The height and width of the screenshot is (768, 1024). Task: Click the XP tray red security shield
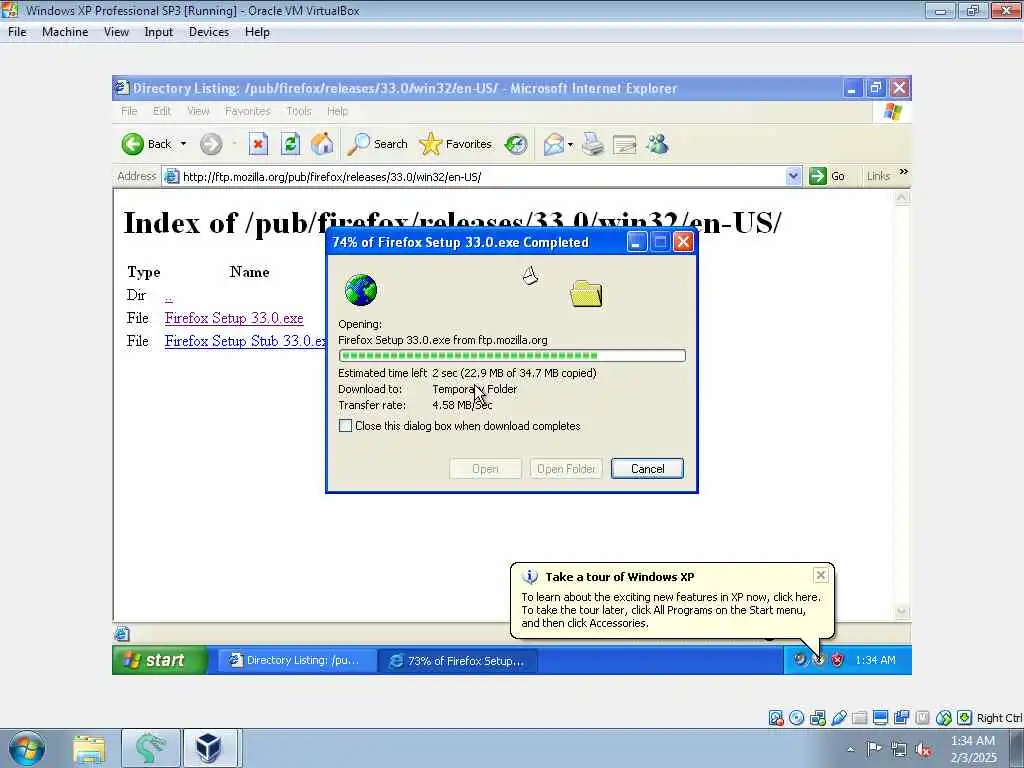pyautogui.click(x=837, y=660)
